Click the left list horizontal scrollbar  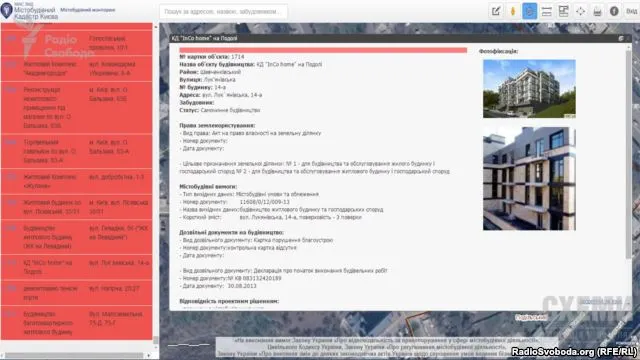(73, 356)
